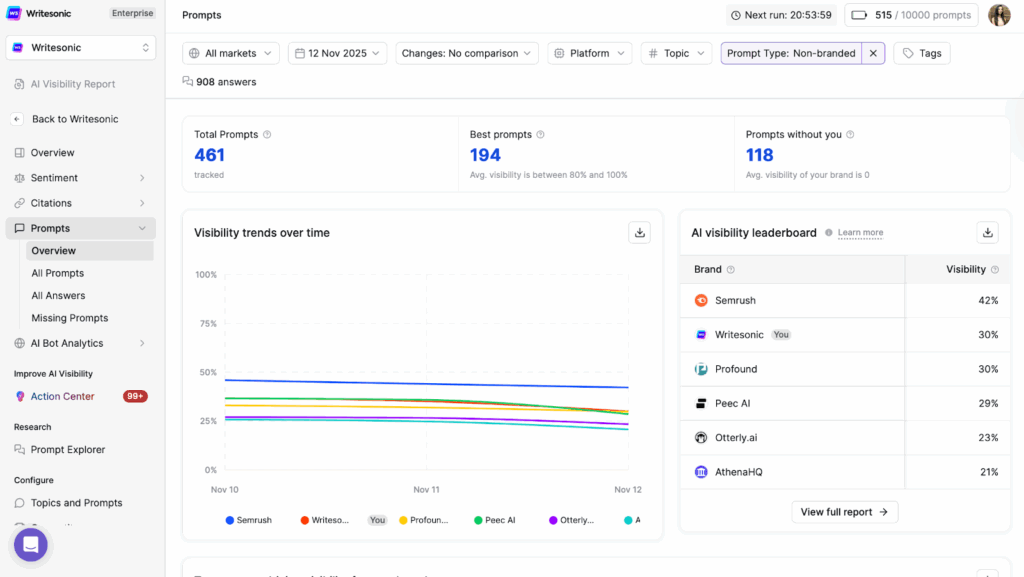Download the Visibility trends chart
This screenshot has height=577, width=1024.
pyautogui.click(x=639, y=232)
